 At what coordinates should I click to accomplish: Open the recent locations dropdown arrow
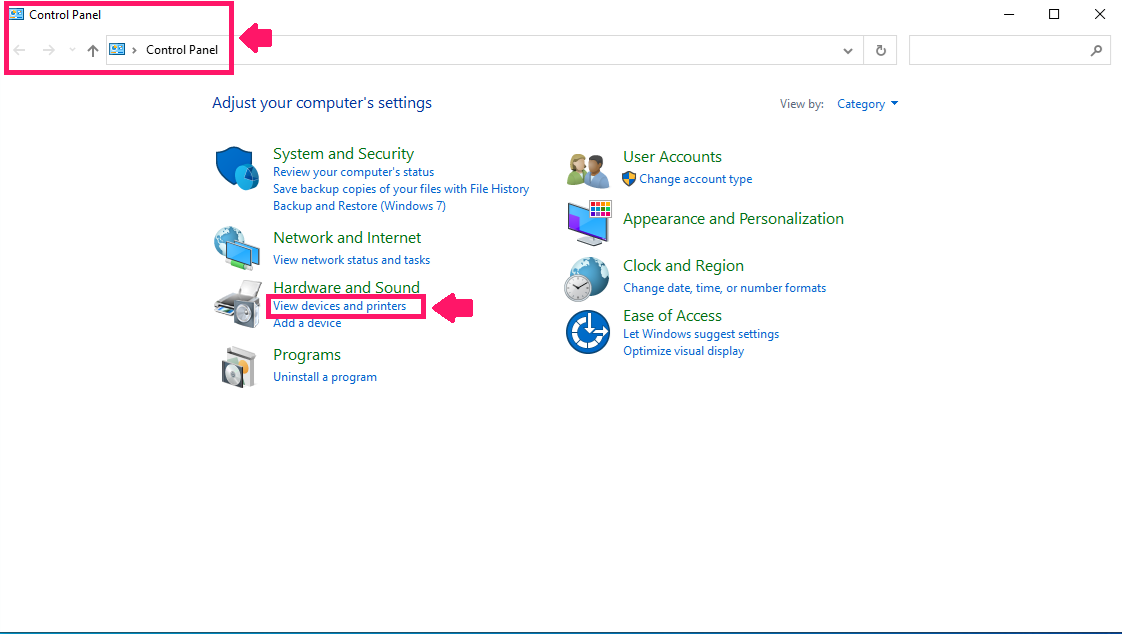pyautogui.click(x=72, y=50)
